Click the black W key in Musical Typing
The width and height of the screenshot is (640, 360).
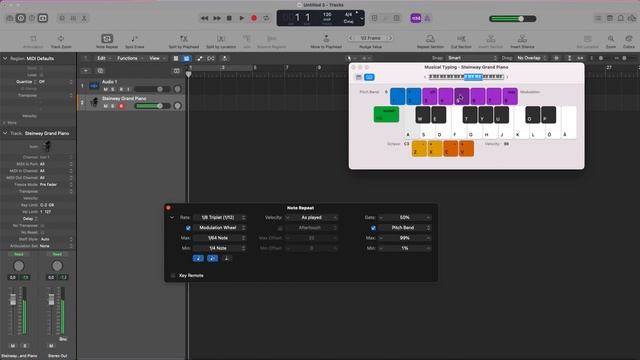422,115
